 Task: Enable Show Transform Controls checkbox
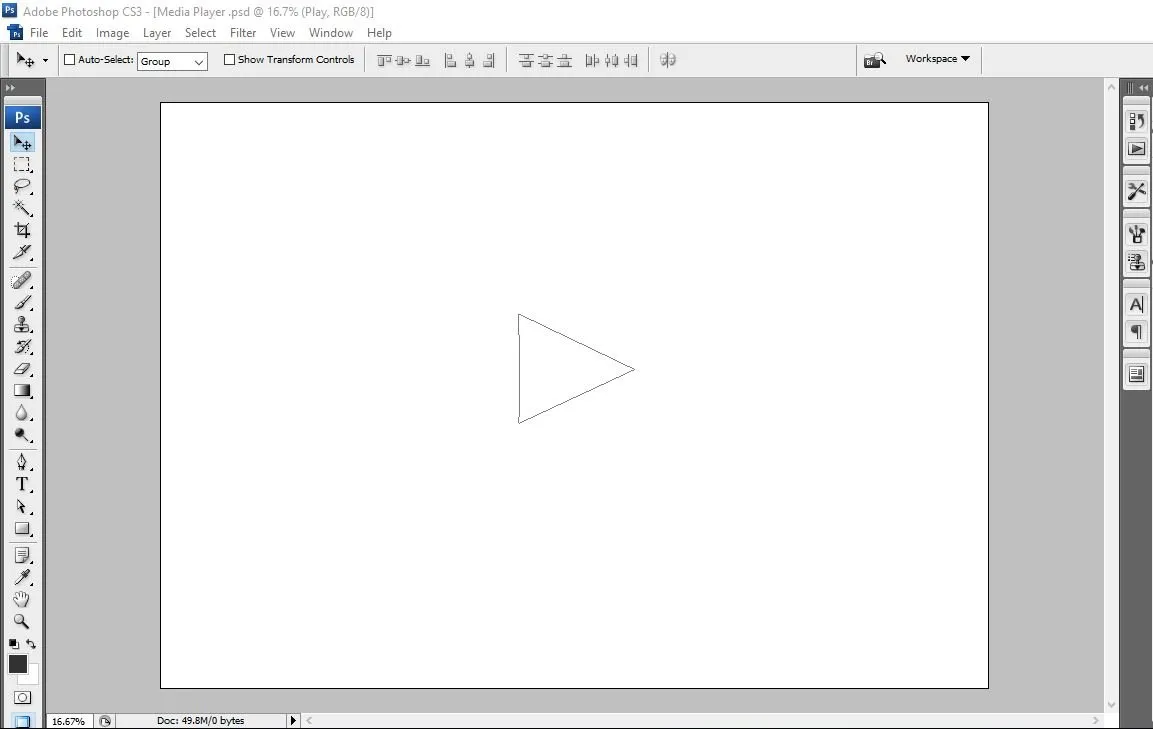229,60
